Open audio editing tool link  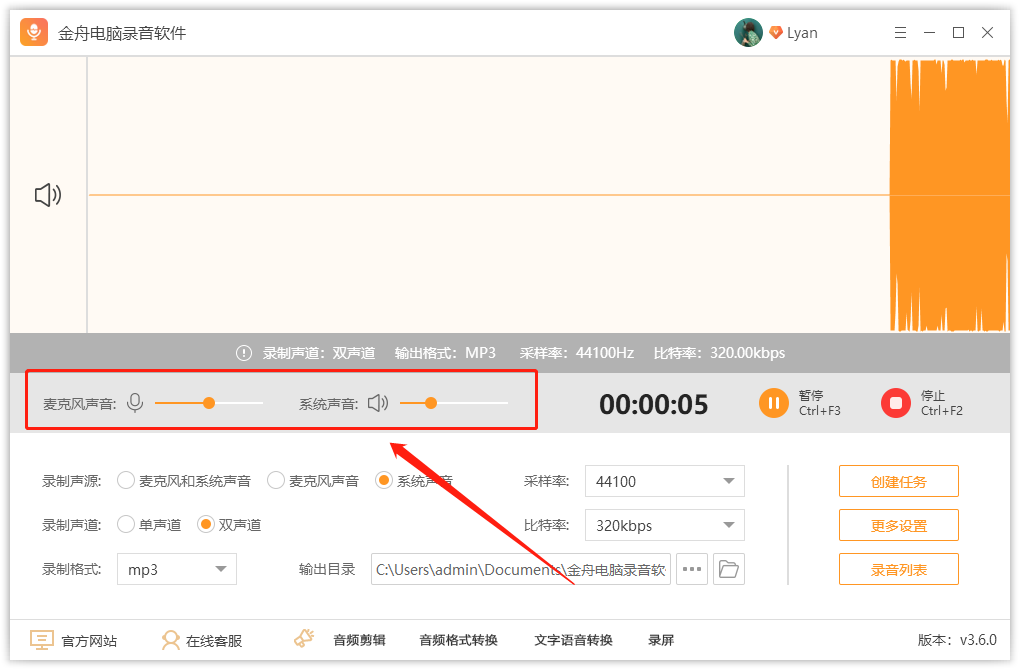[x=359, y=640]
